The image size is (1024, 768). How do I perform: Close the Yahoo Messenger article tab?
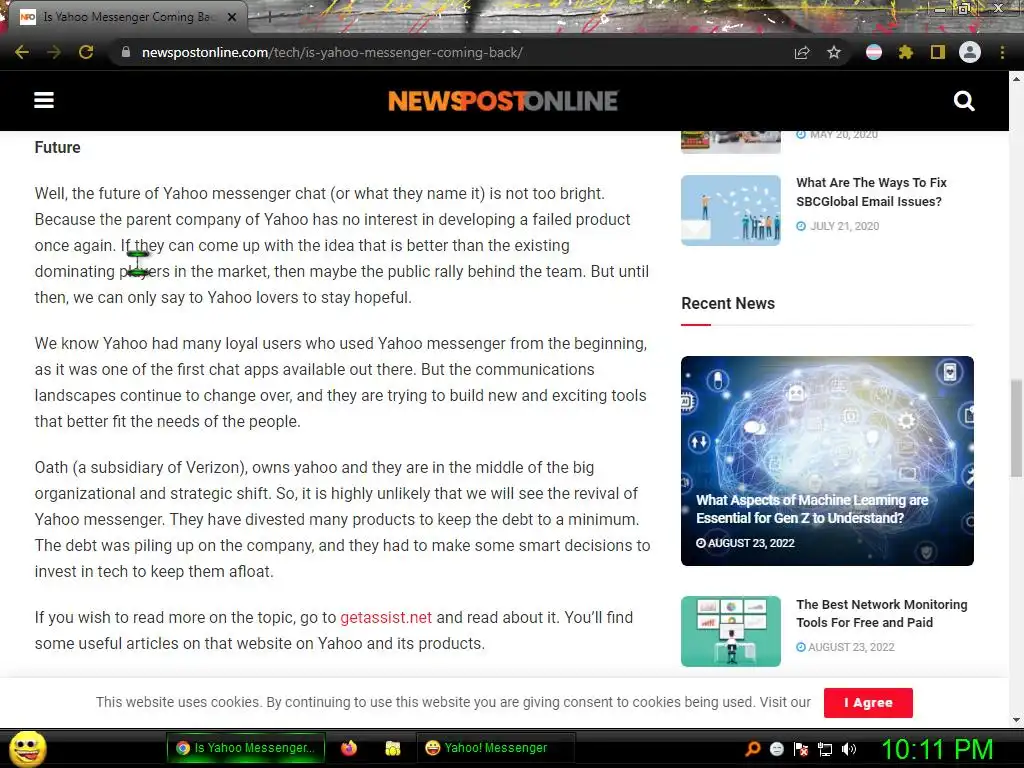click(232, 17)
